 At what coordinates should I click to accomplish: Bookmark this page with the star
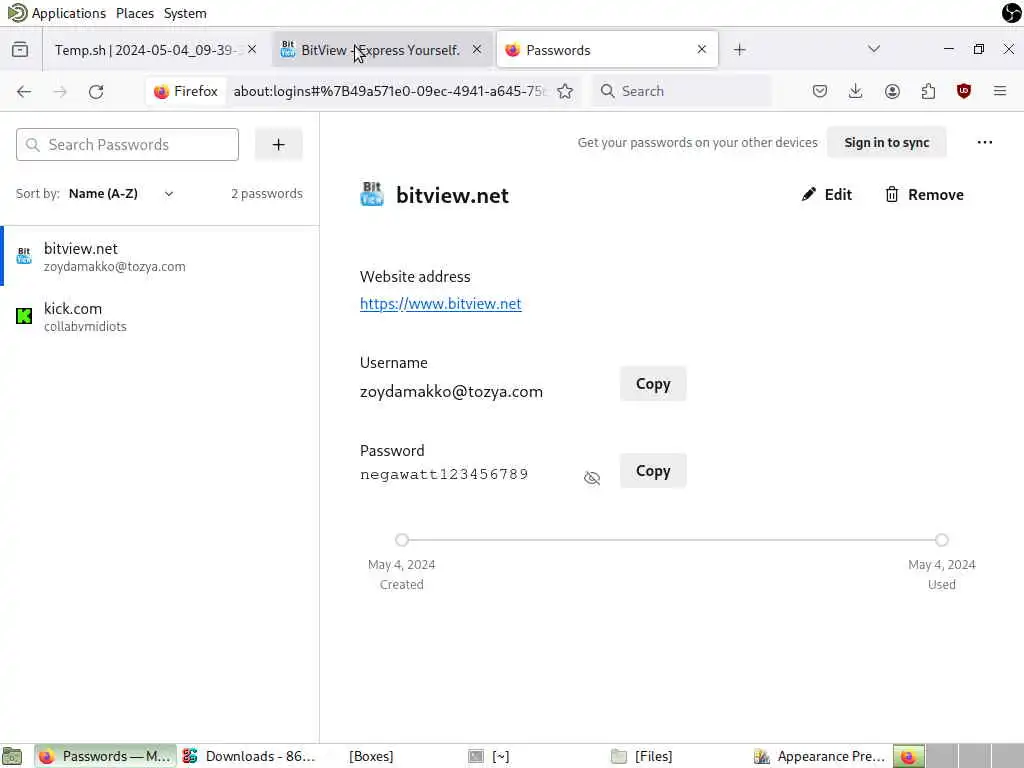point(565,91)
